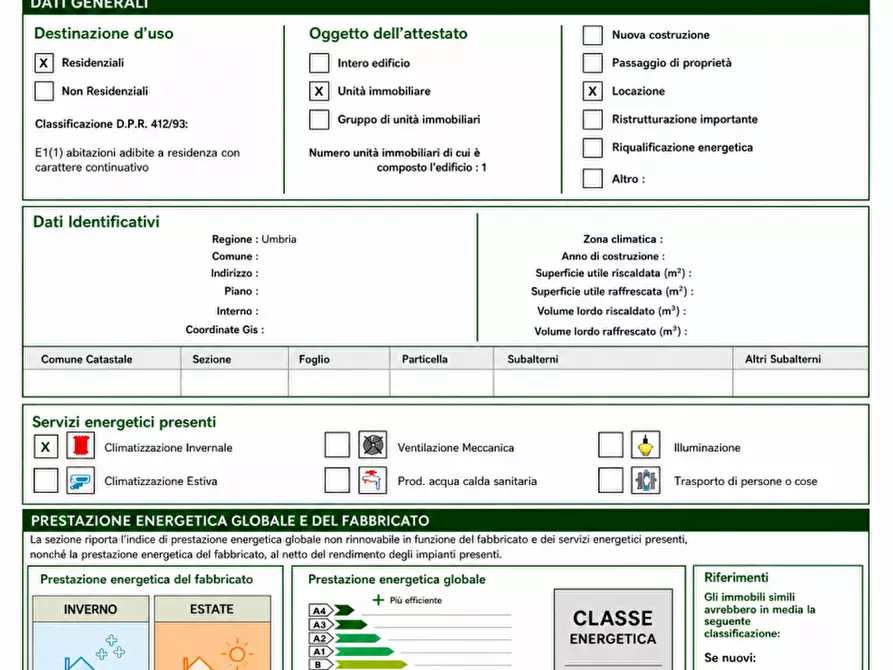Click the Prestazione energetica del fabbricato heading
The height and width of the screenshot is (670, 893).
pyautogui.click(x=146, y=579)
